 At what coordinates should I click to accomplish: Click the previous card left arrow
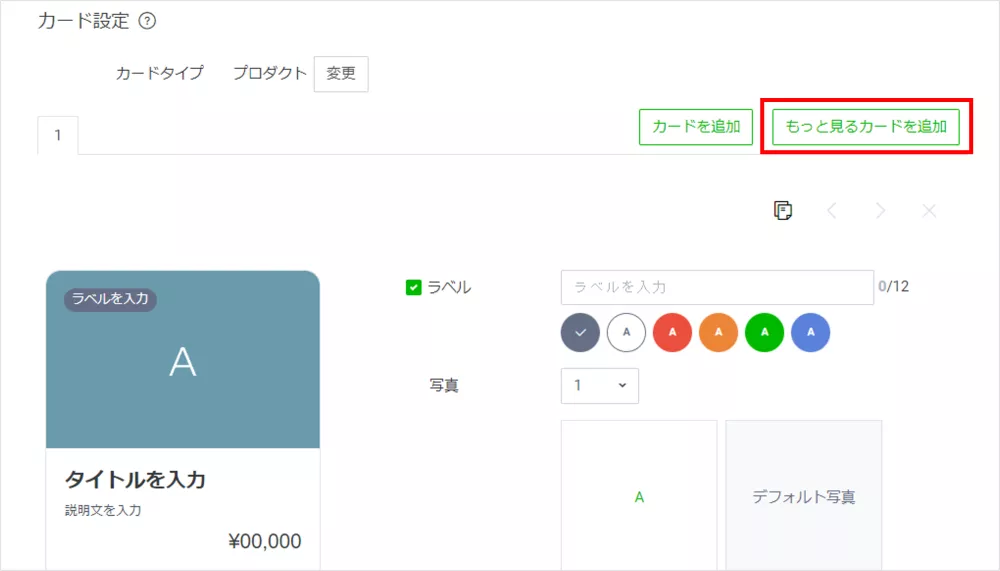coord(831,210)
